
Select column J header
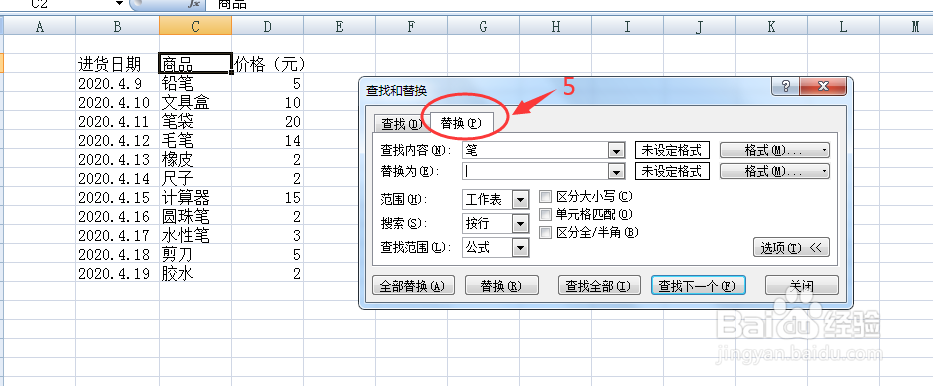[x=699, y=26]
